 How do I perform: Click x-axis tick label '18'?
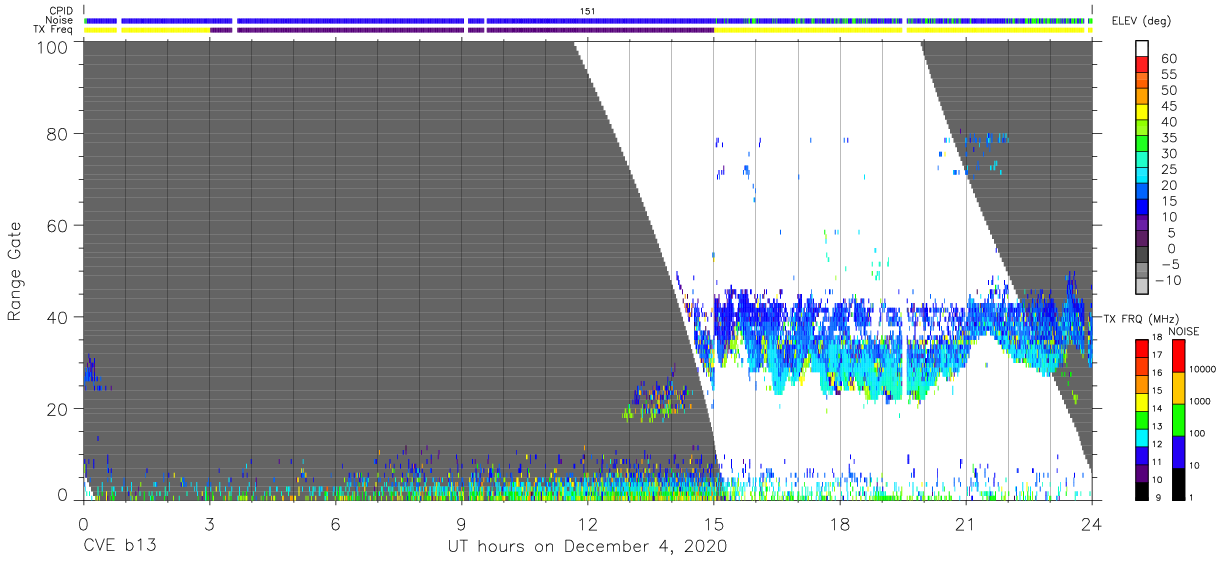(840, 524)
